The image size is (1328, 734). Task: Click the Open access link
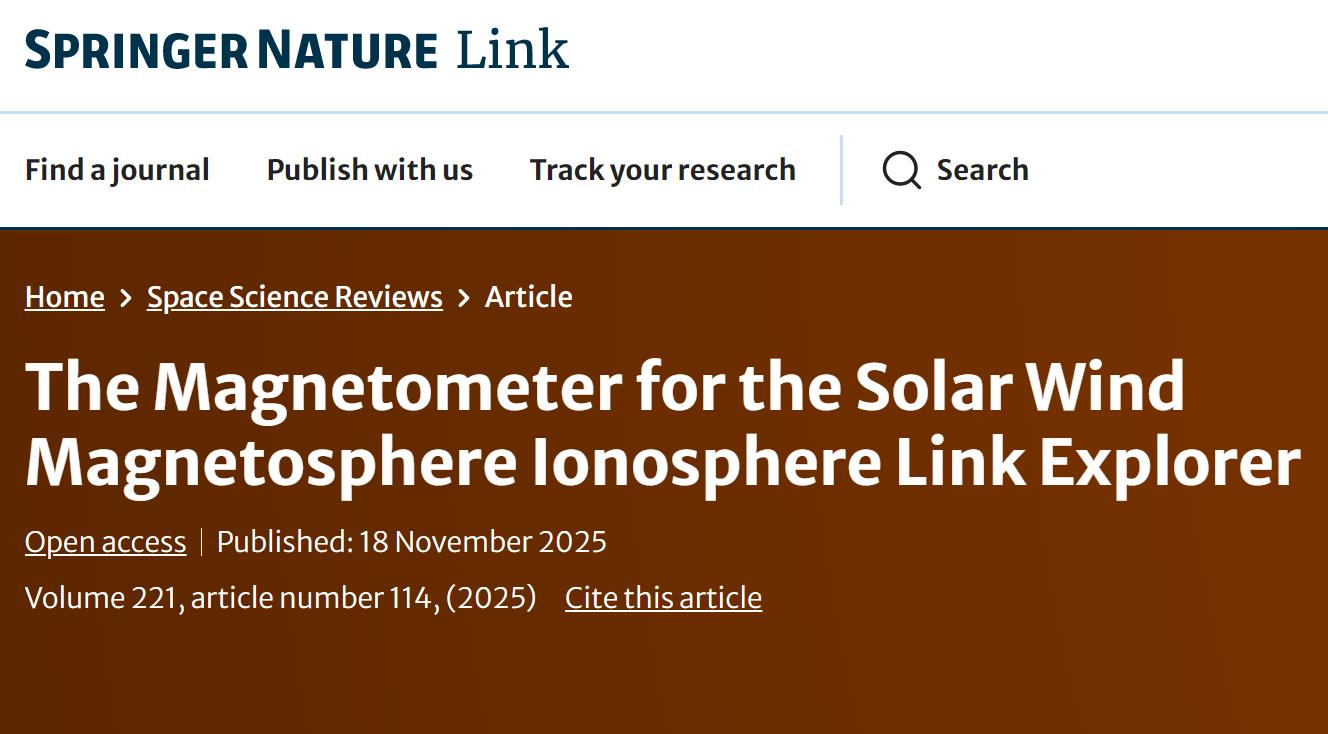coord(105,542)
